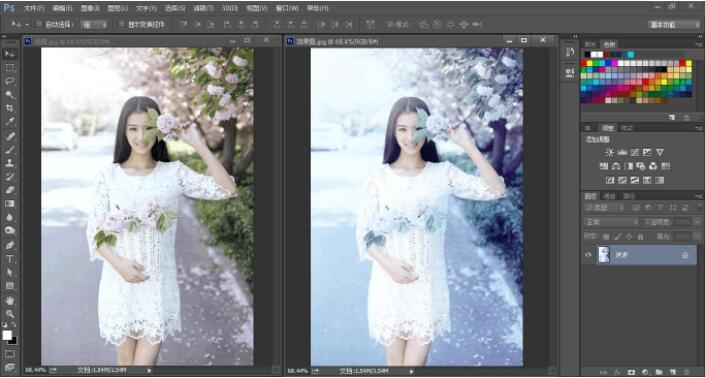Select the Zoom tool
Screen dimensions: 705x378
pos(9,314)
